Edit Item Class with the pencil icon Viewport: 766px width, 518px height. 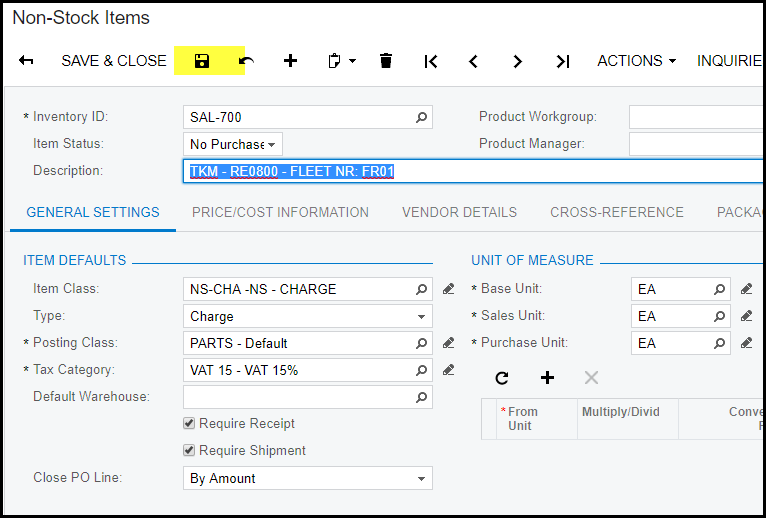pyautogui.click(x=449, y=289)
